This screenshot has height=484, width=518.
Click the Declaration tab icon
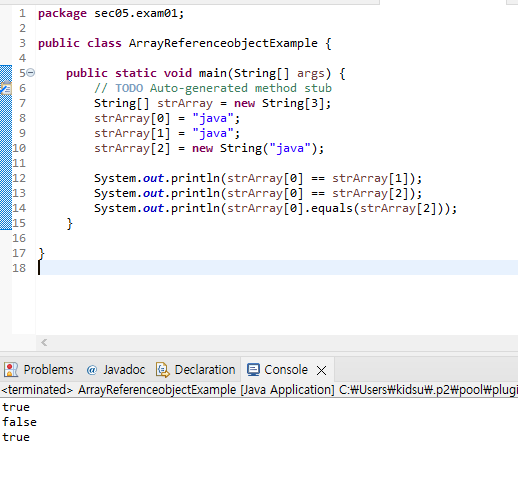[163, 370]
